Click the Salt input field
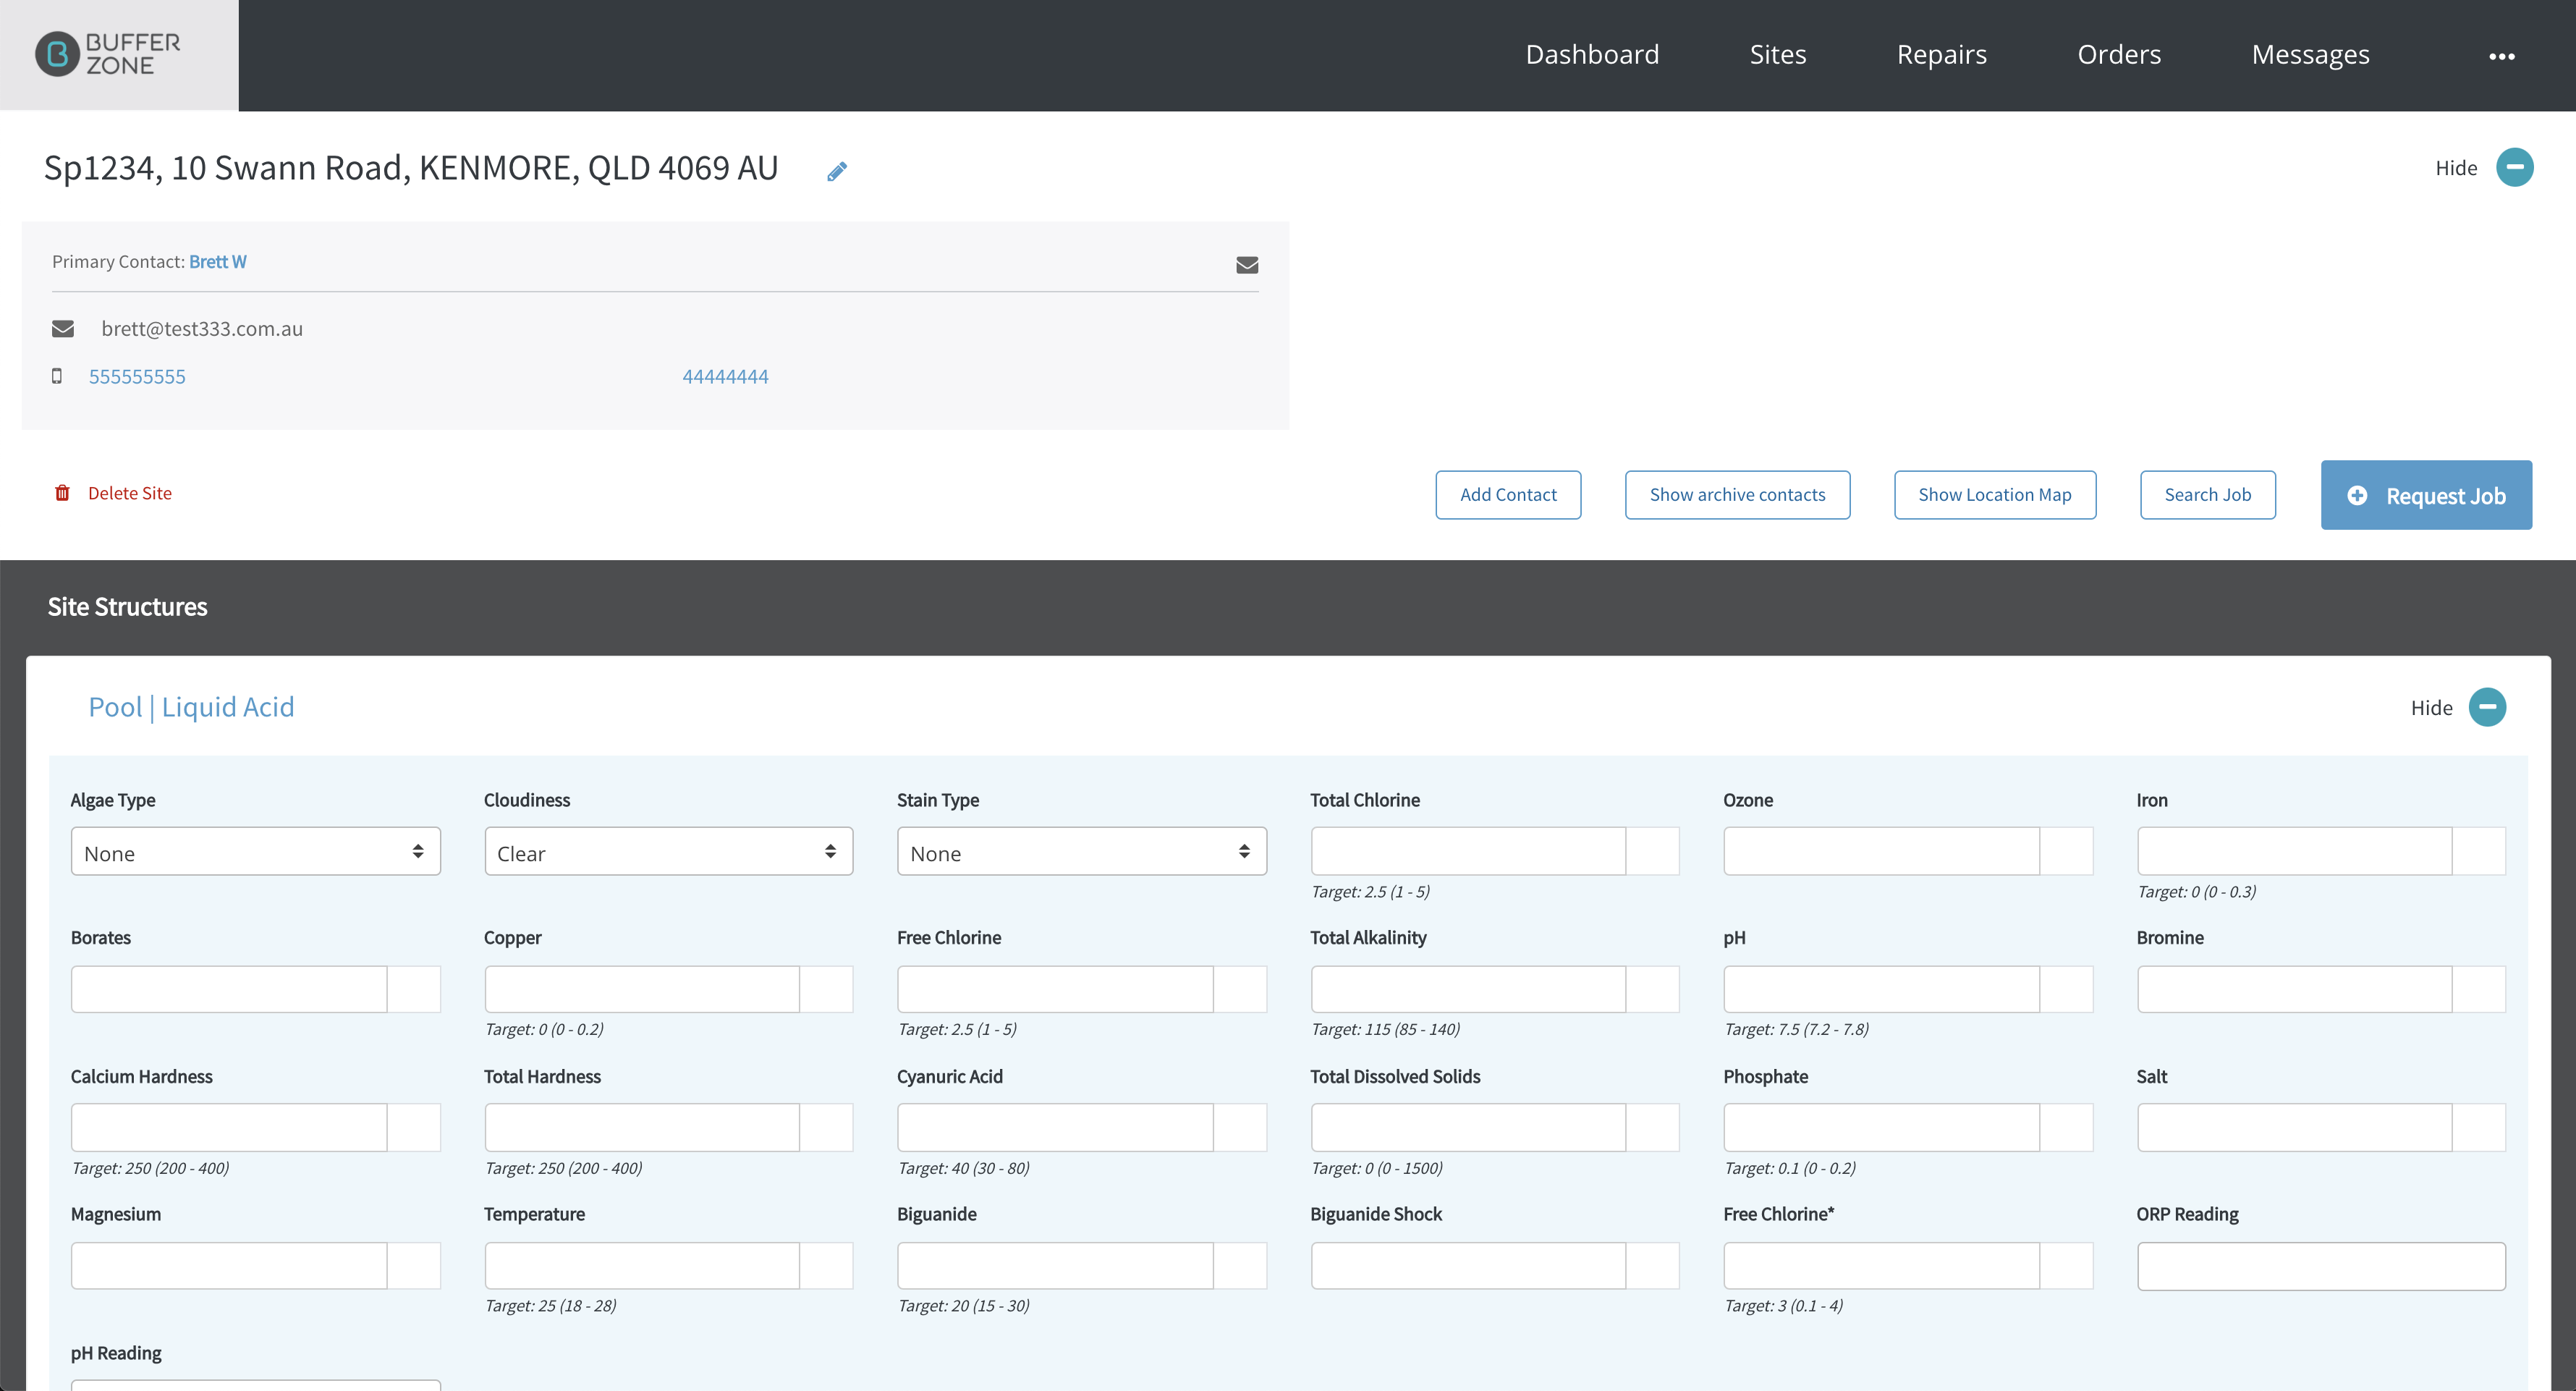 pyautogui.click(x=2294, y=1127)
